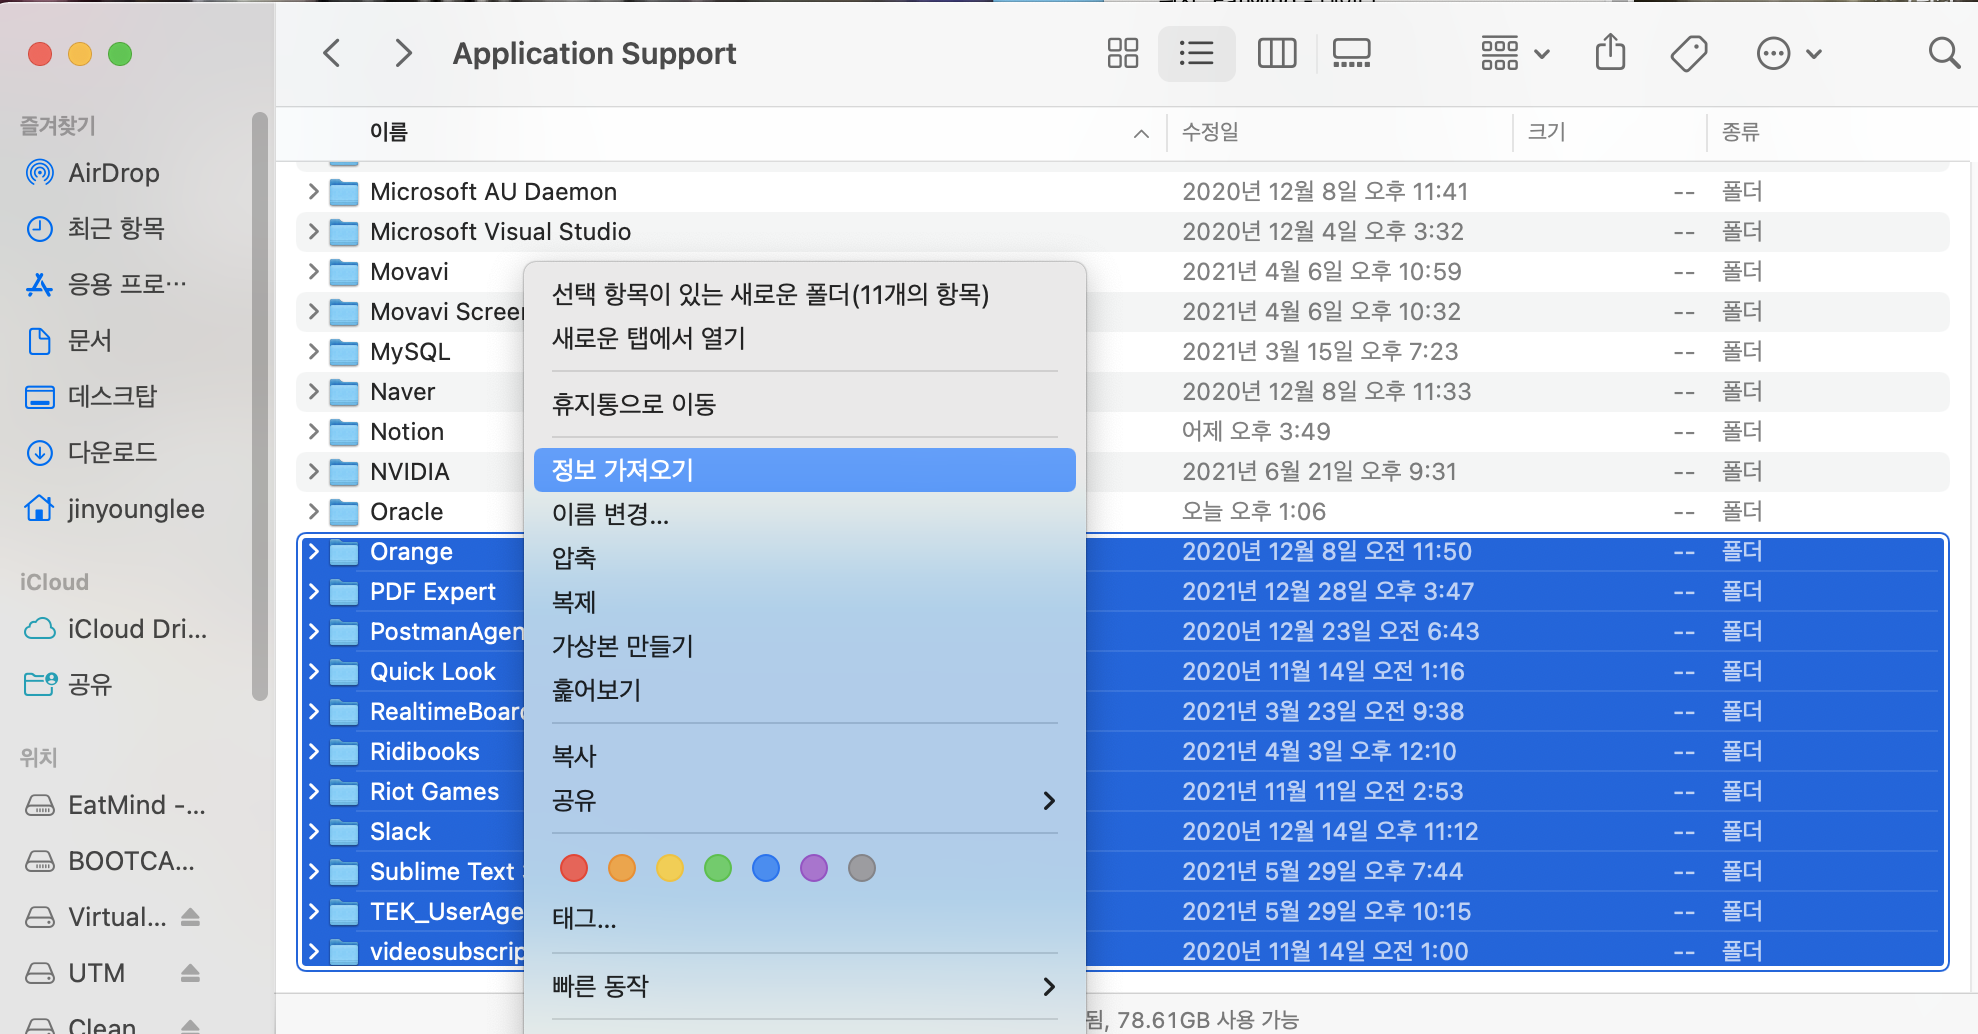This screenshot has height=1034, width=1978.
Task: Open the 공유 submenu
Action: 805,800
